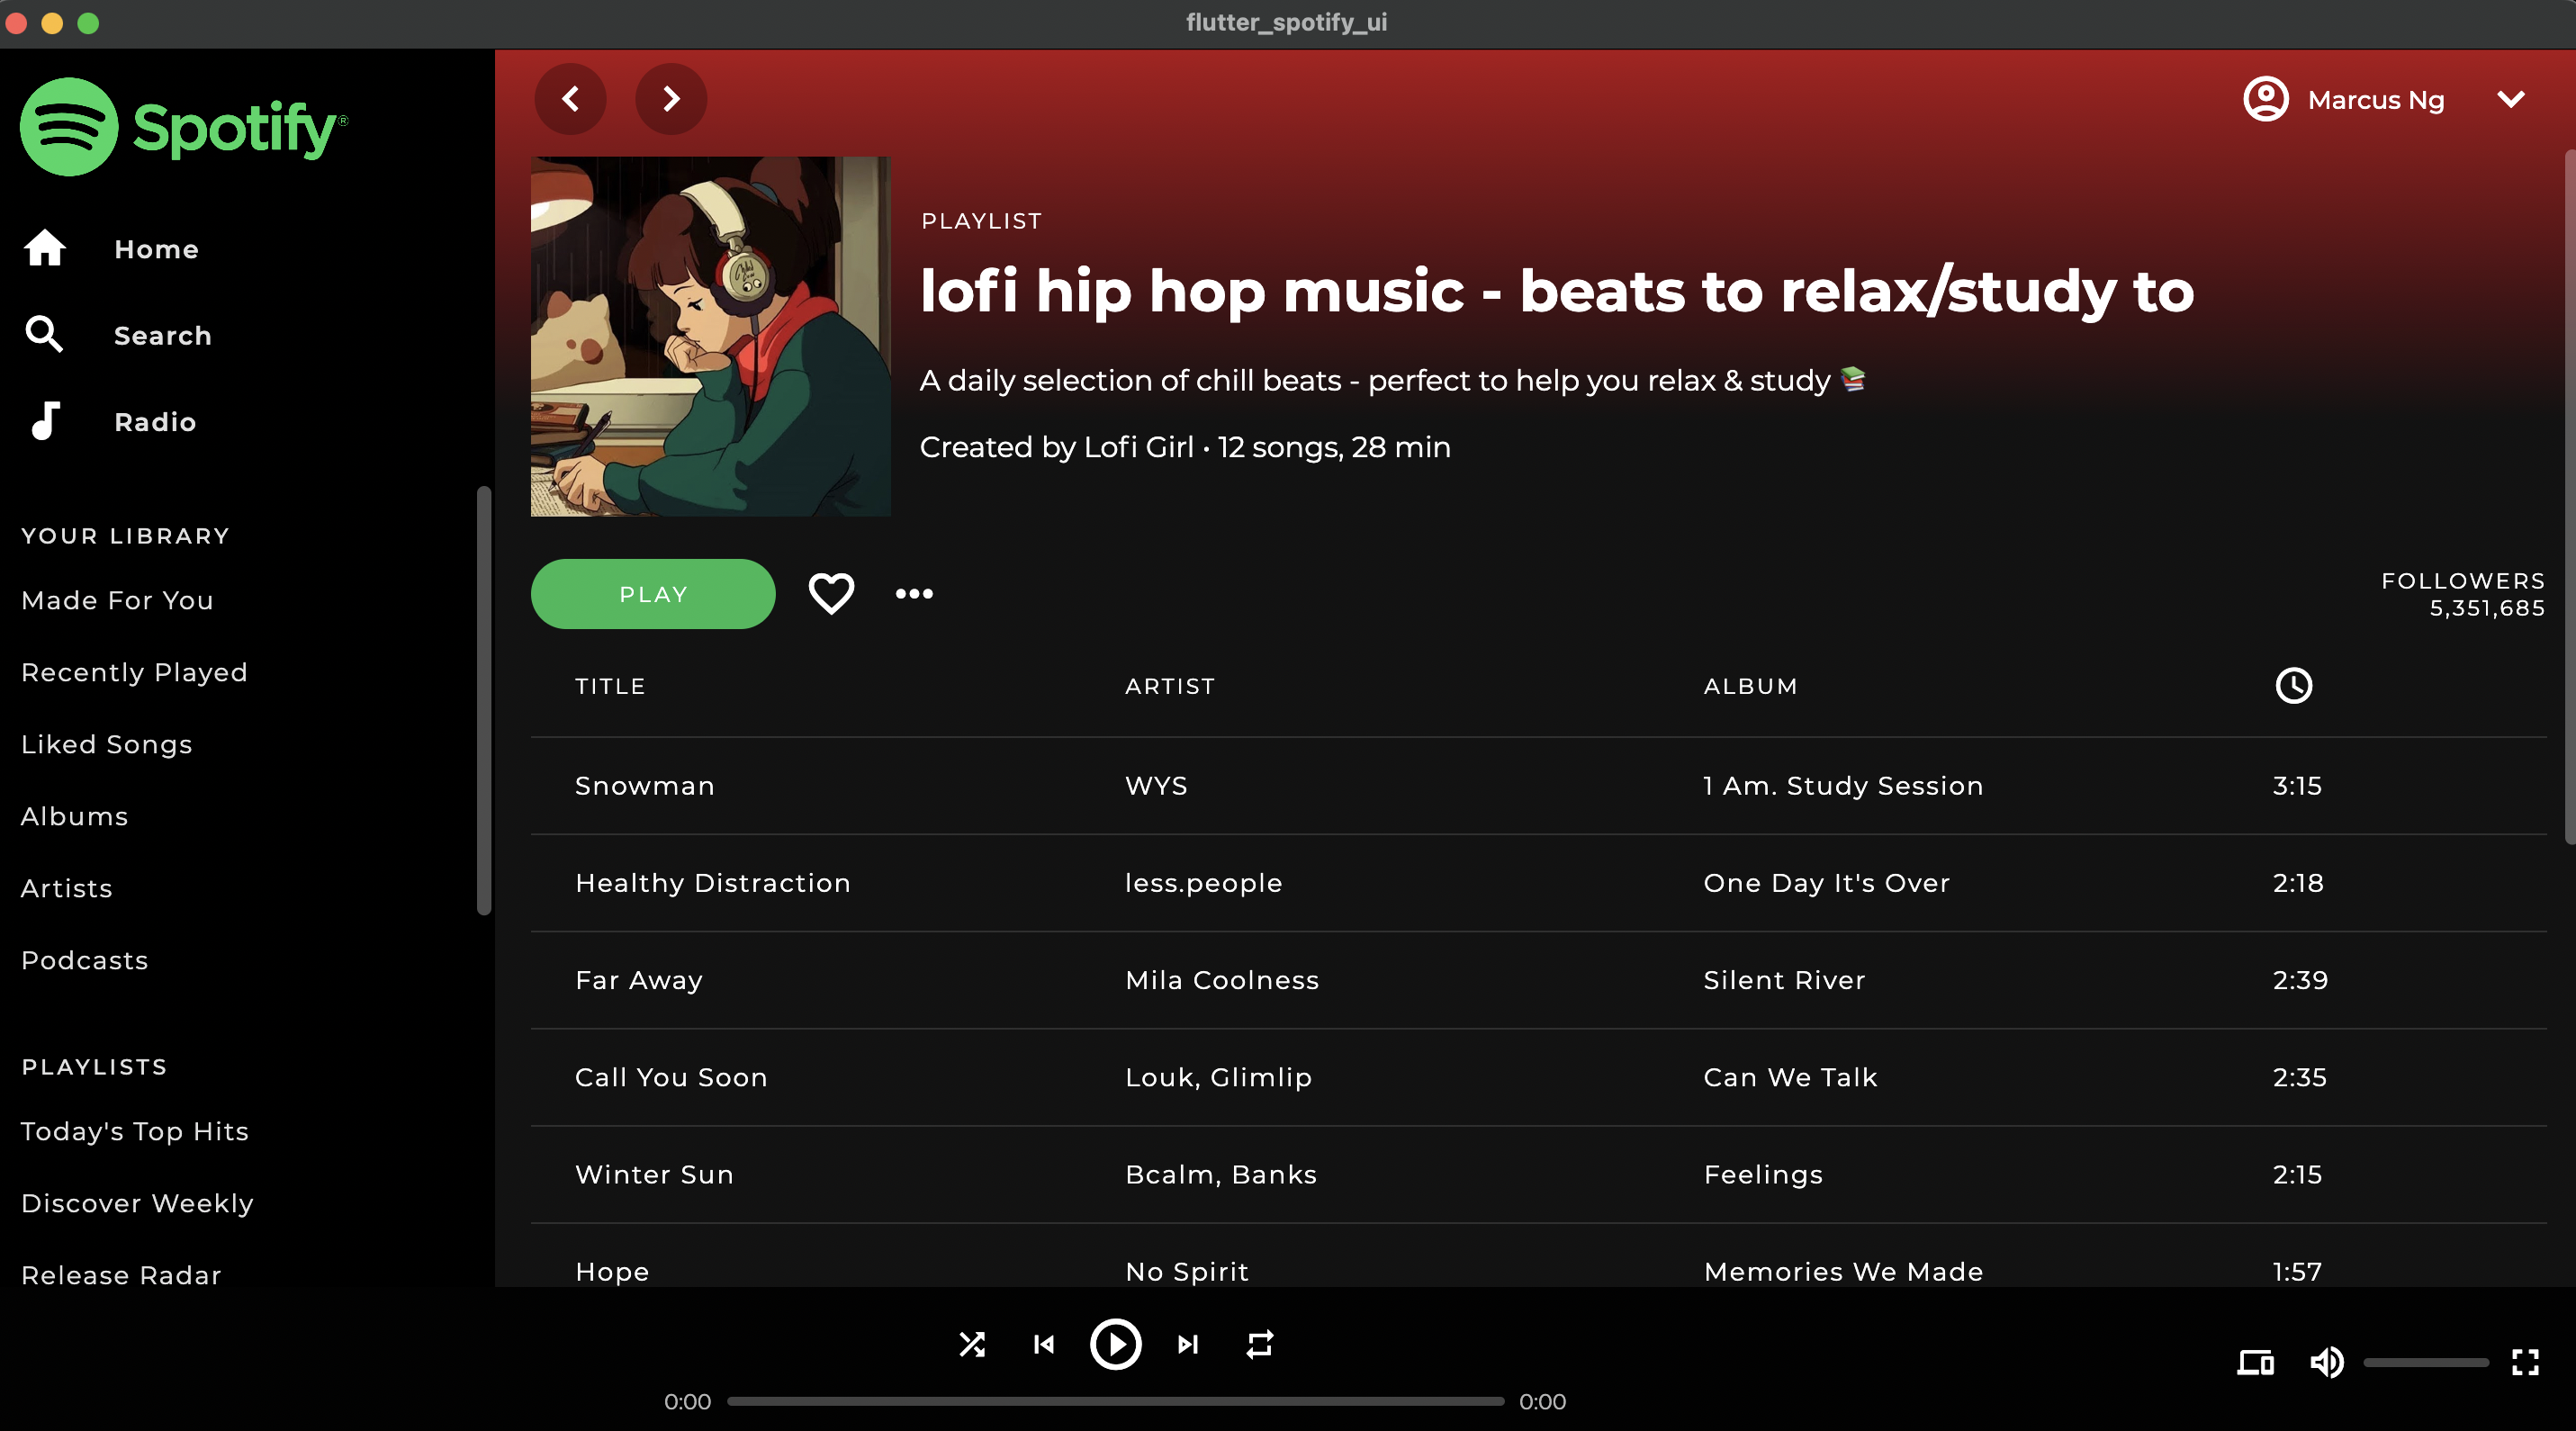The image size is (2576, 1431).
Task: Like the playlist with the heart toggle
Action: (831, 593)
